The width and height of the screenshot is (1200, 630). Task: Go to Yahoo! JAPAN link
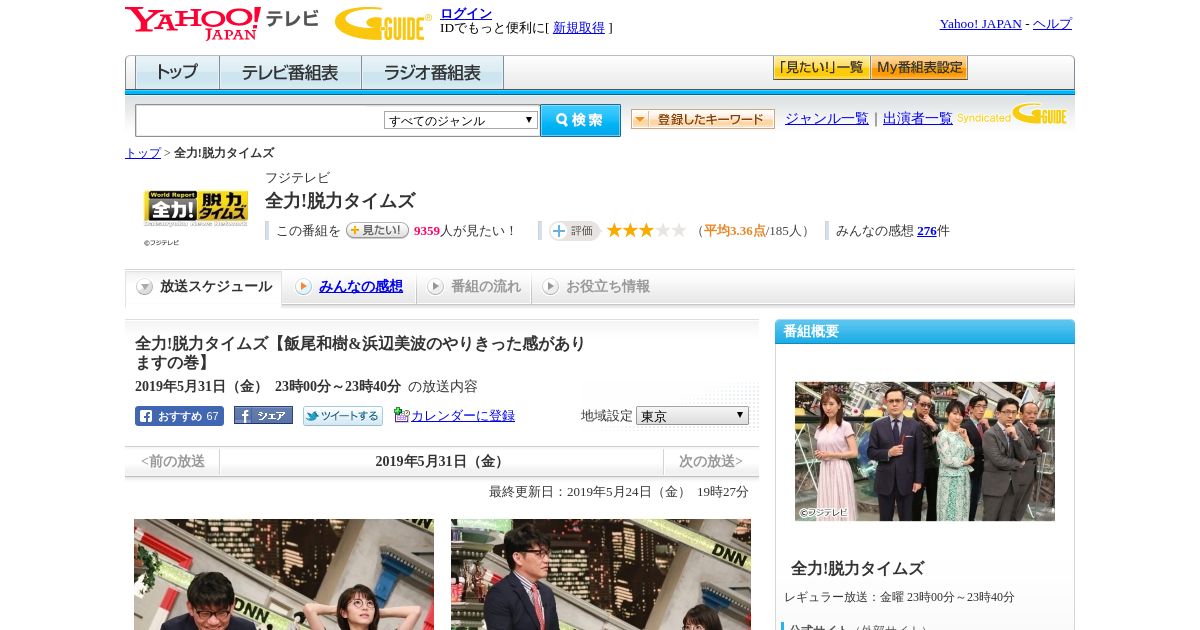(x=981, y=24)
